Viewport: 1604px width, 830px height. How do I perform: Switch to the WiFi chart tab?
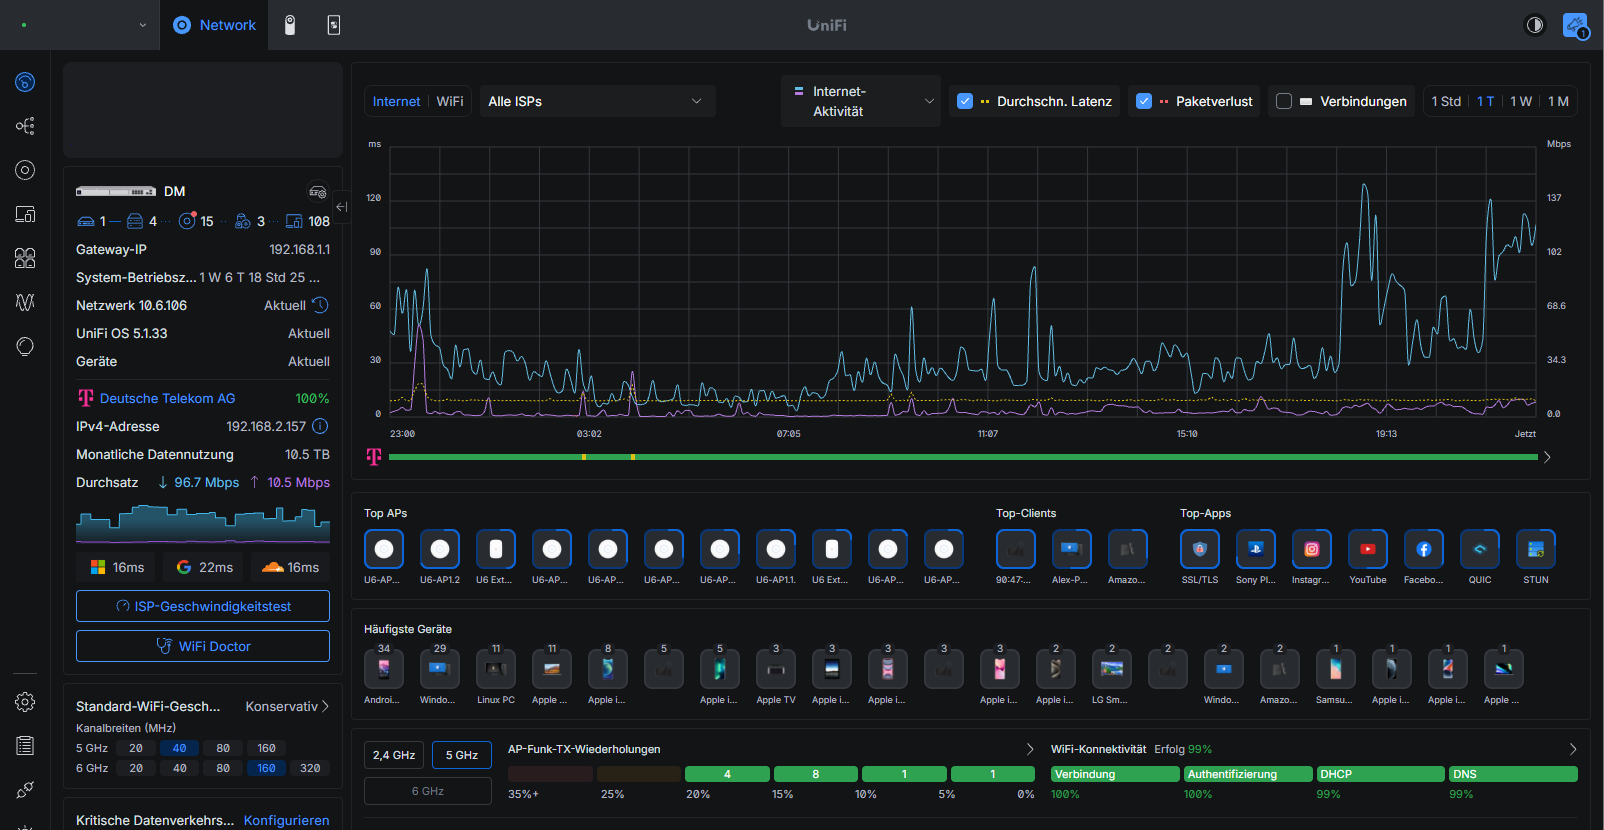[x=450, y=101]
